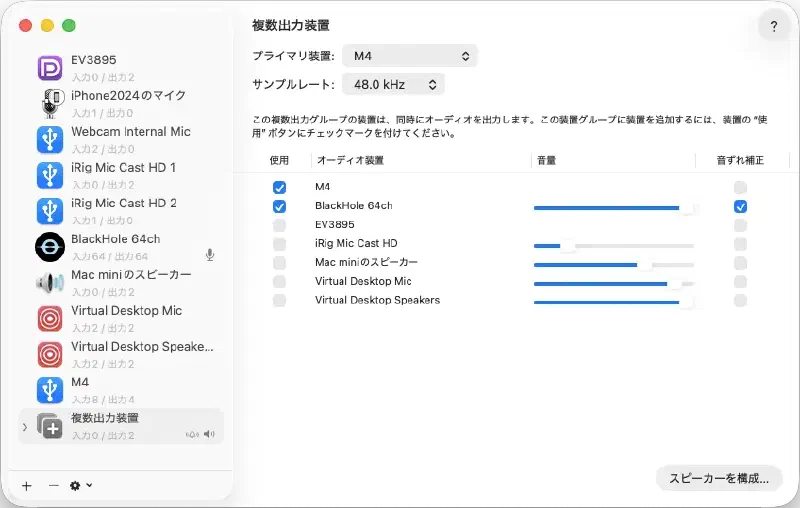Click the 使用 column header
The height and width of the screenshot is (508, 800).
click(279, 160)
